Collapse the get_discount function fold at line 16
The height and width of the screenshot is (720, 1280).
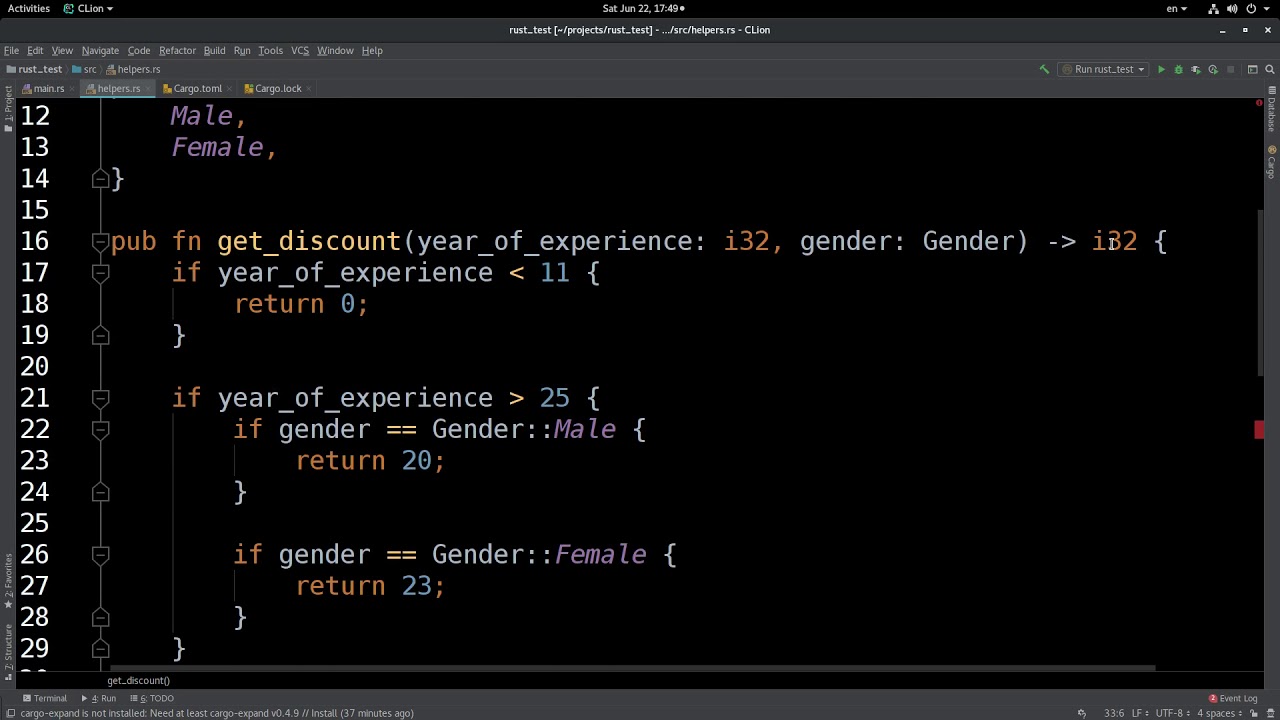[100, 241]
